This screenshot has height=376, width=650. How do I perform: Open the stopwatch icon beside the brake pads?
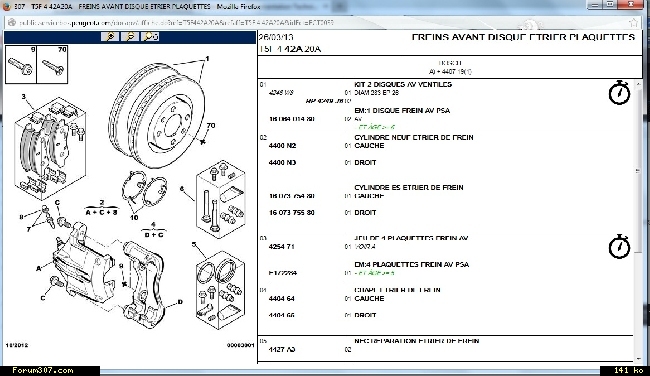point(619,246)
